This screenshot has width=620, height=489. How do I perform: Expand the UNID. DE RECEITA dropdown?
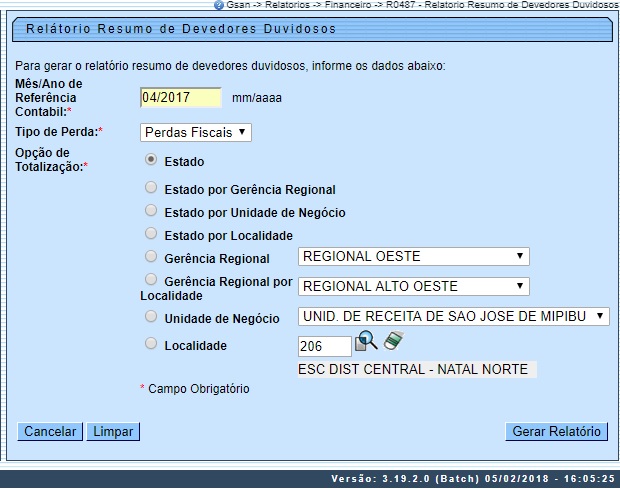click(454, 317)
